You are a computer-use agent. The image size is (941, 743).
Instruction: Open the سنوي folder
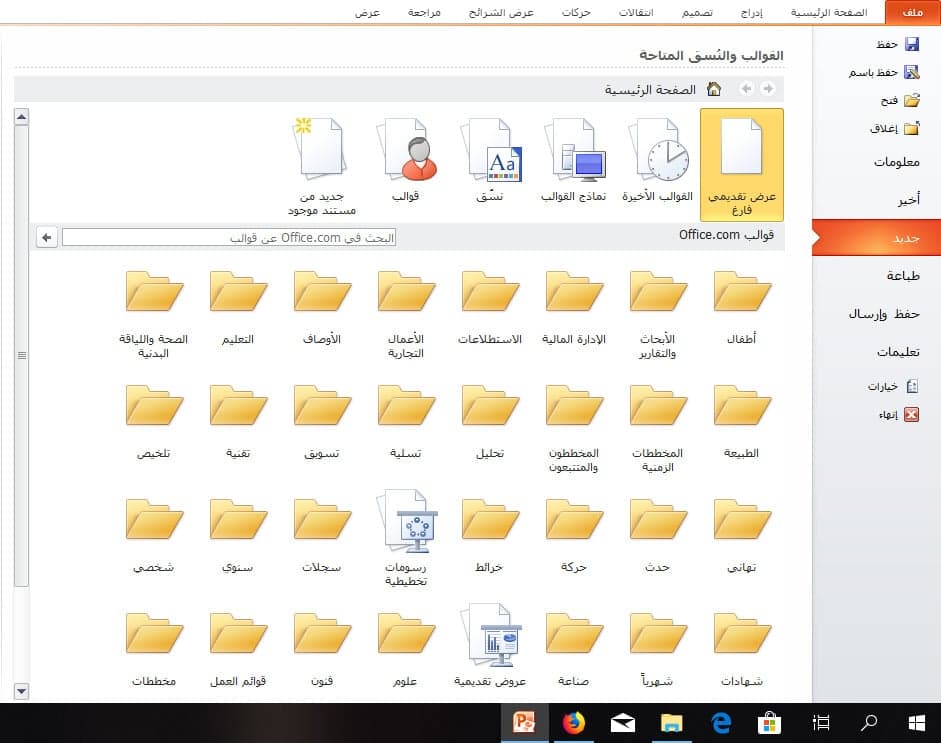coord(238,535)
